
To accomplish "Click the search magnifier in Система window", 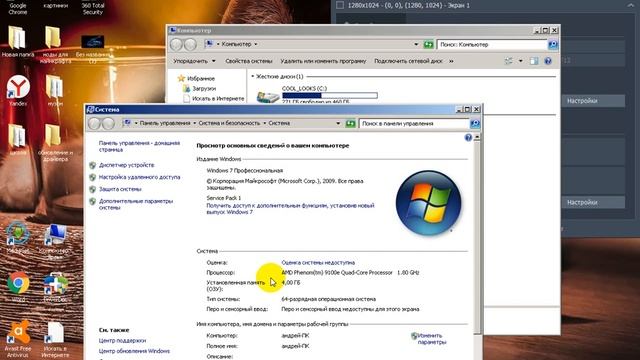I will pyautogui.click(x=474, y=123).
